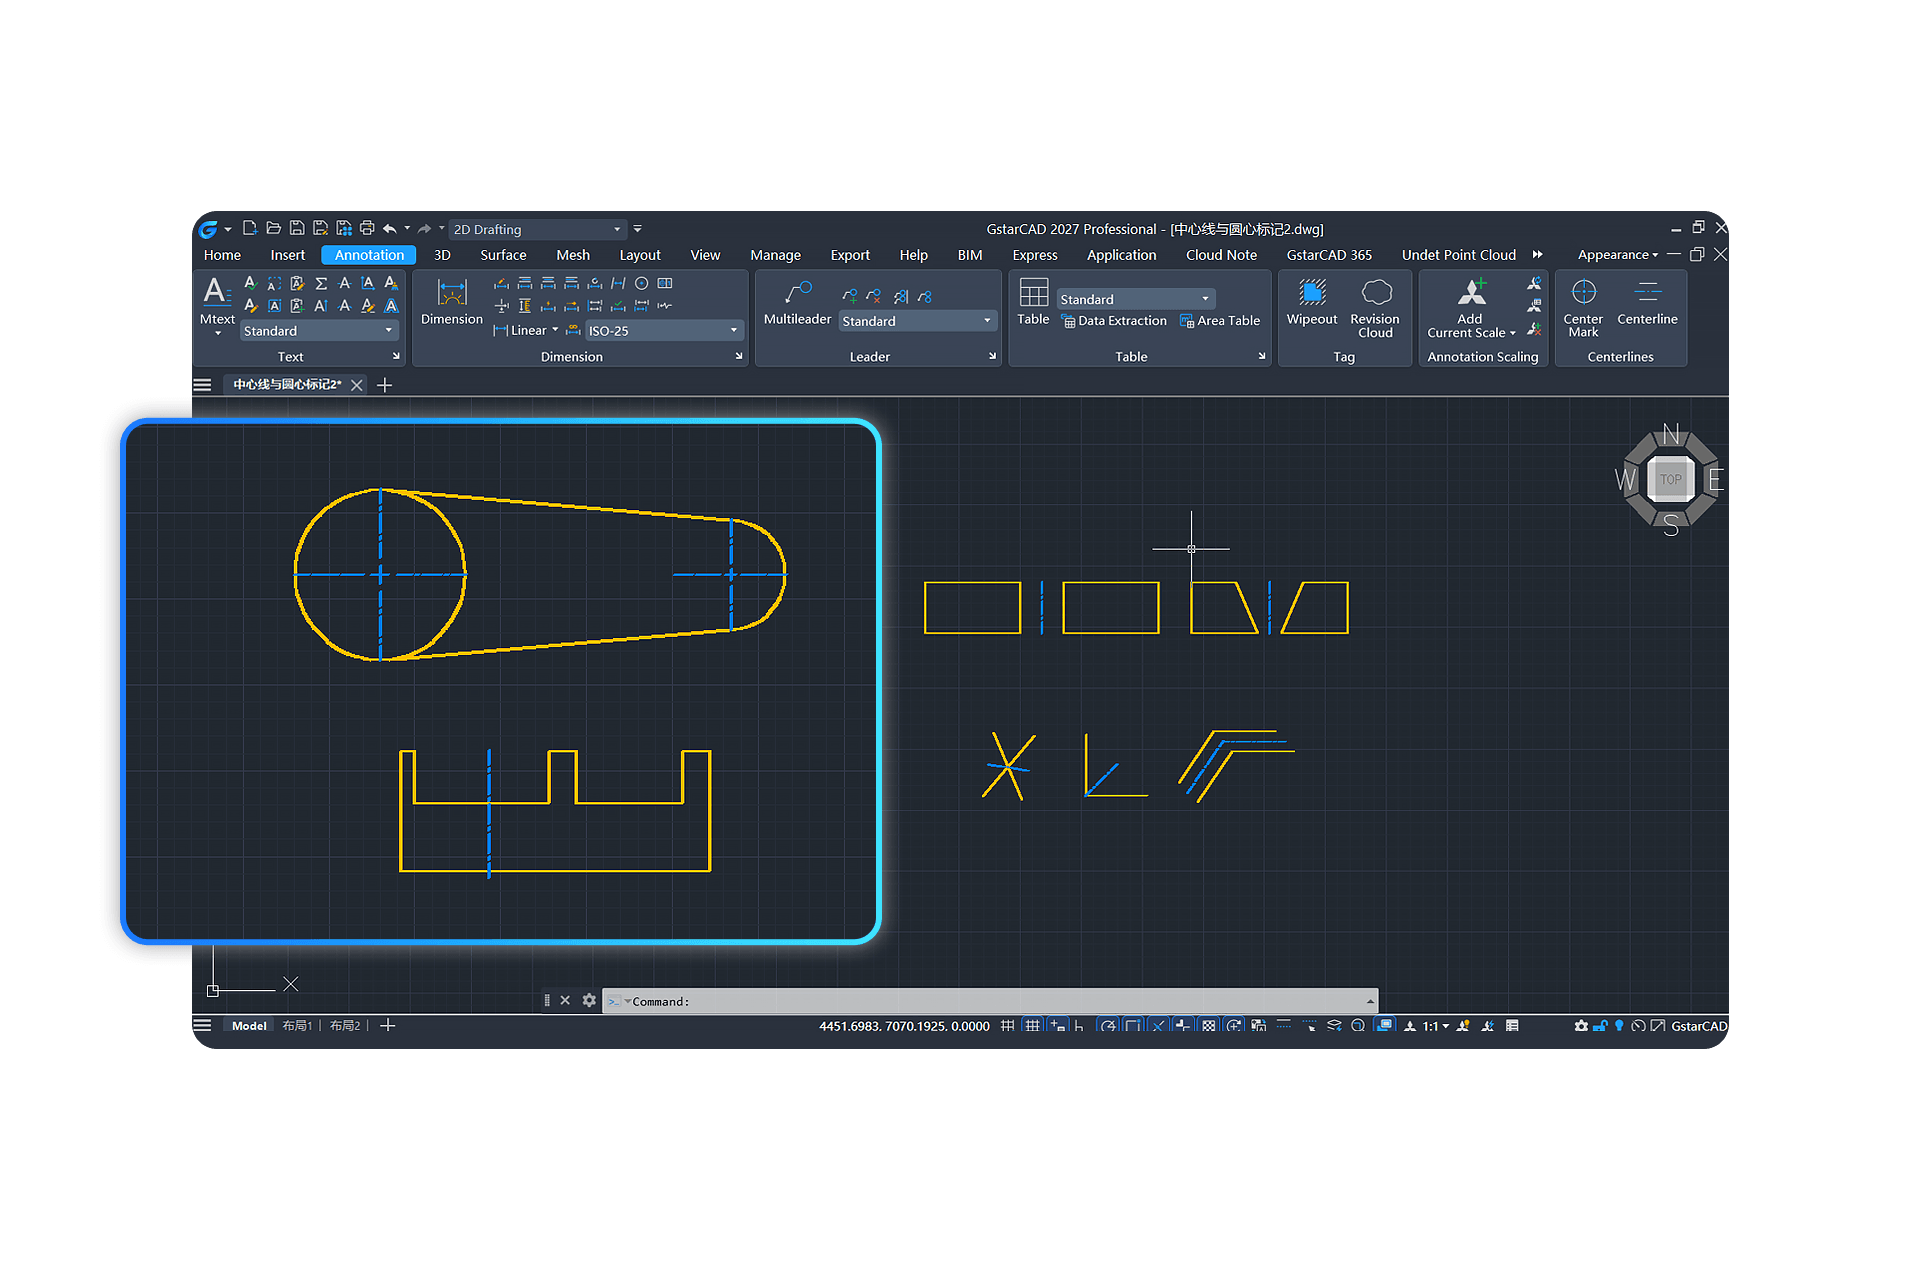
Task: Click the Add Leader icon
Action: [850, 296]
